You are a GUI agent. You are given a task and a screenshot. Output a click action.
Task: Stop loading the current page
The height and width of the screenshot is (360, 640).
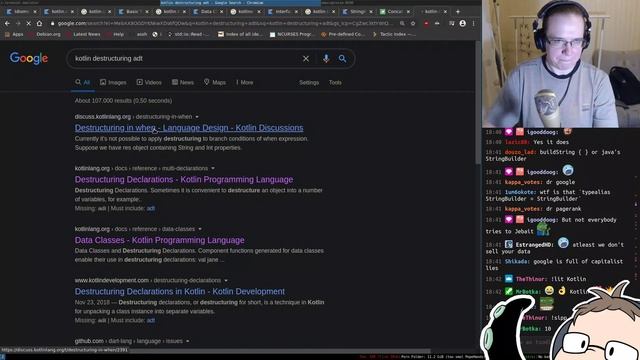click(28, 24)
